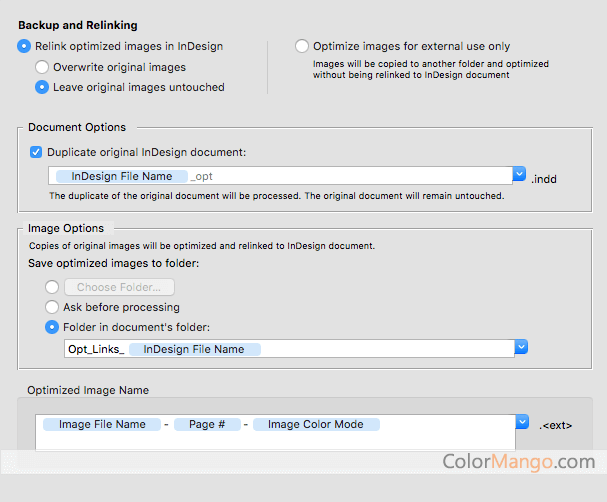Click the _opt suffix text in document name field
Viewport: 607px width, 502px height.
201,176
